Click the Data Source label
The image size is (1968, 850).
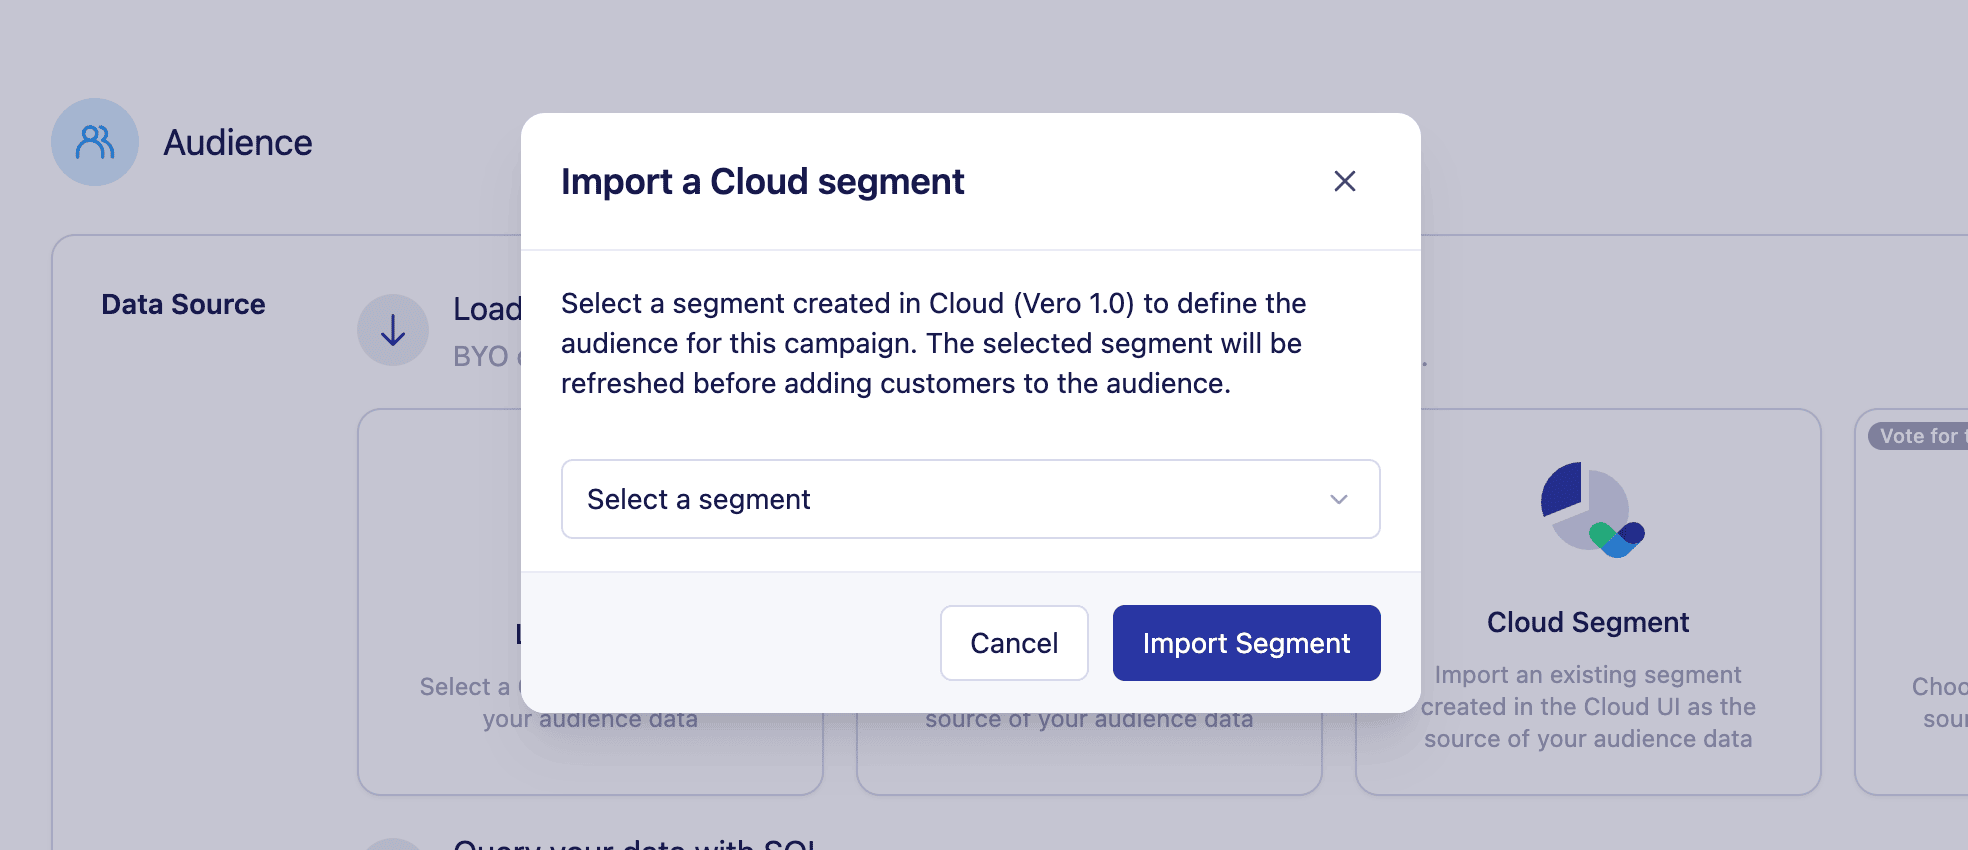tap(183, 304)
